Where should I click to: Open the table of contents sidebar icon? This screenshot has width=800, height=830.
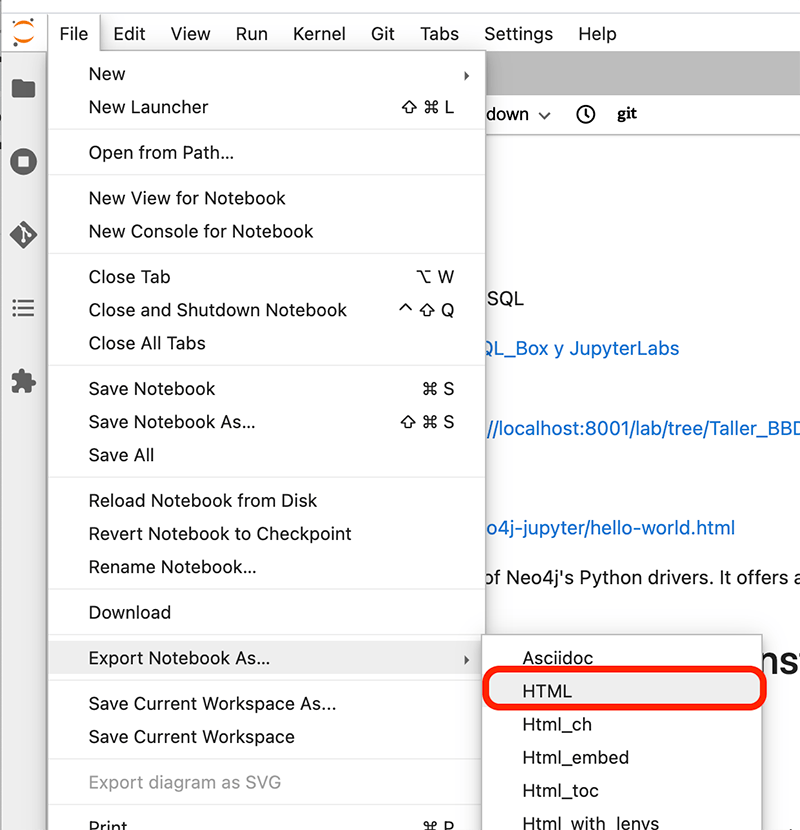pyautogui.click(x=23, y=308)
